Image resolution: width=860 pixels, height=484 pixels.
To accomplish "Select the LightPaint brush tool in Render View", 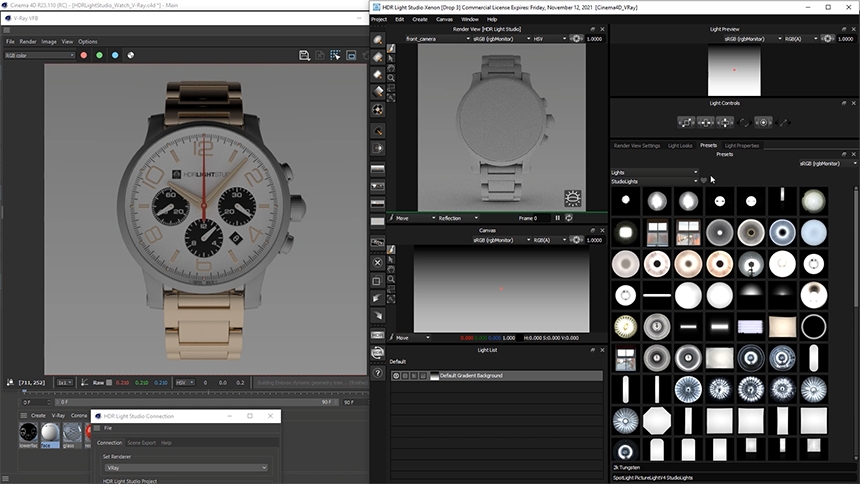I will pyautogui.click(x=391, y=48).
